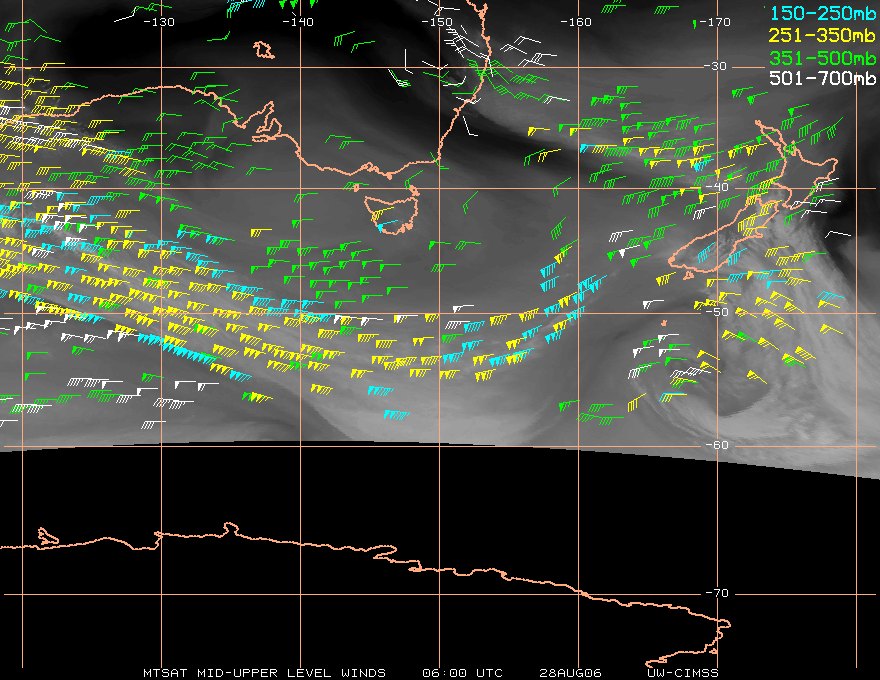Click the -50 latitude label
The image size is (880, 680).
coord(717,312)
